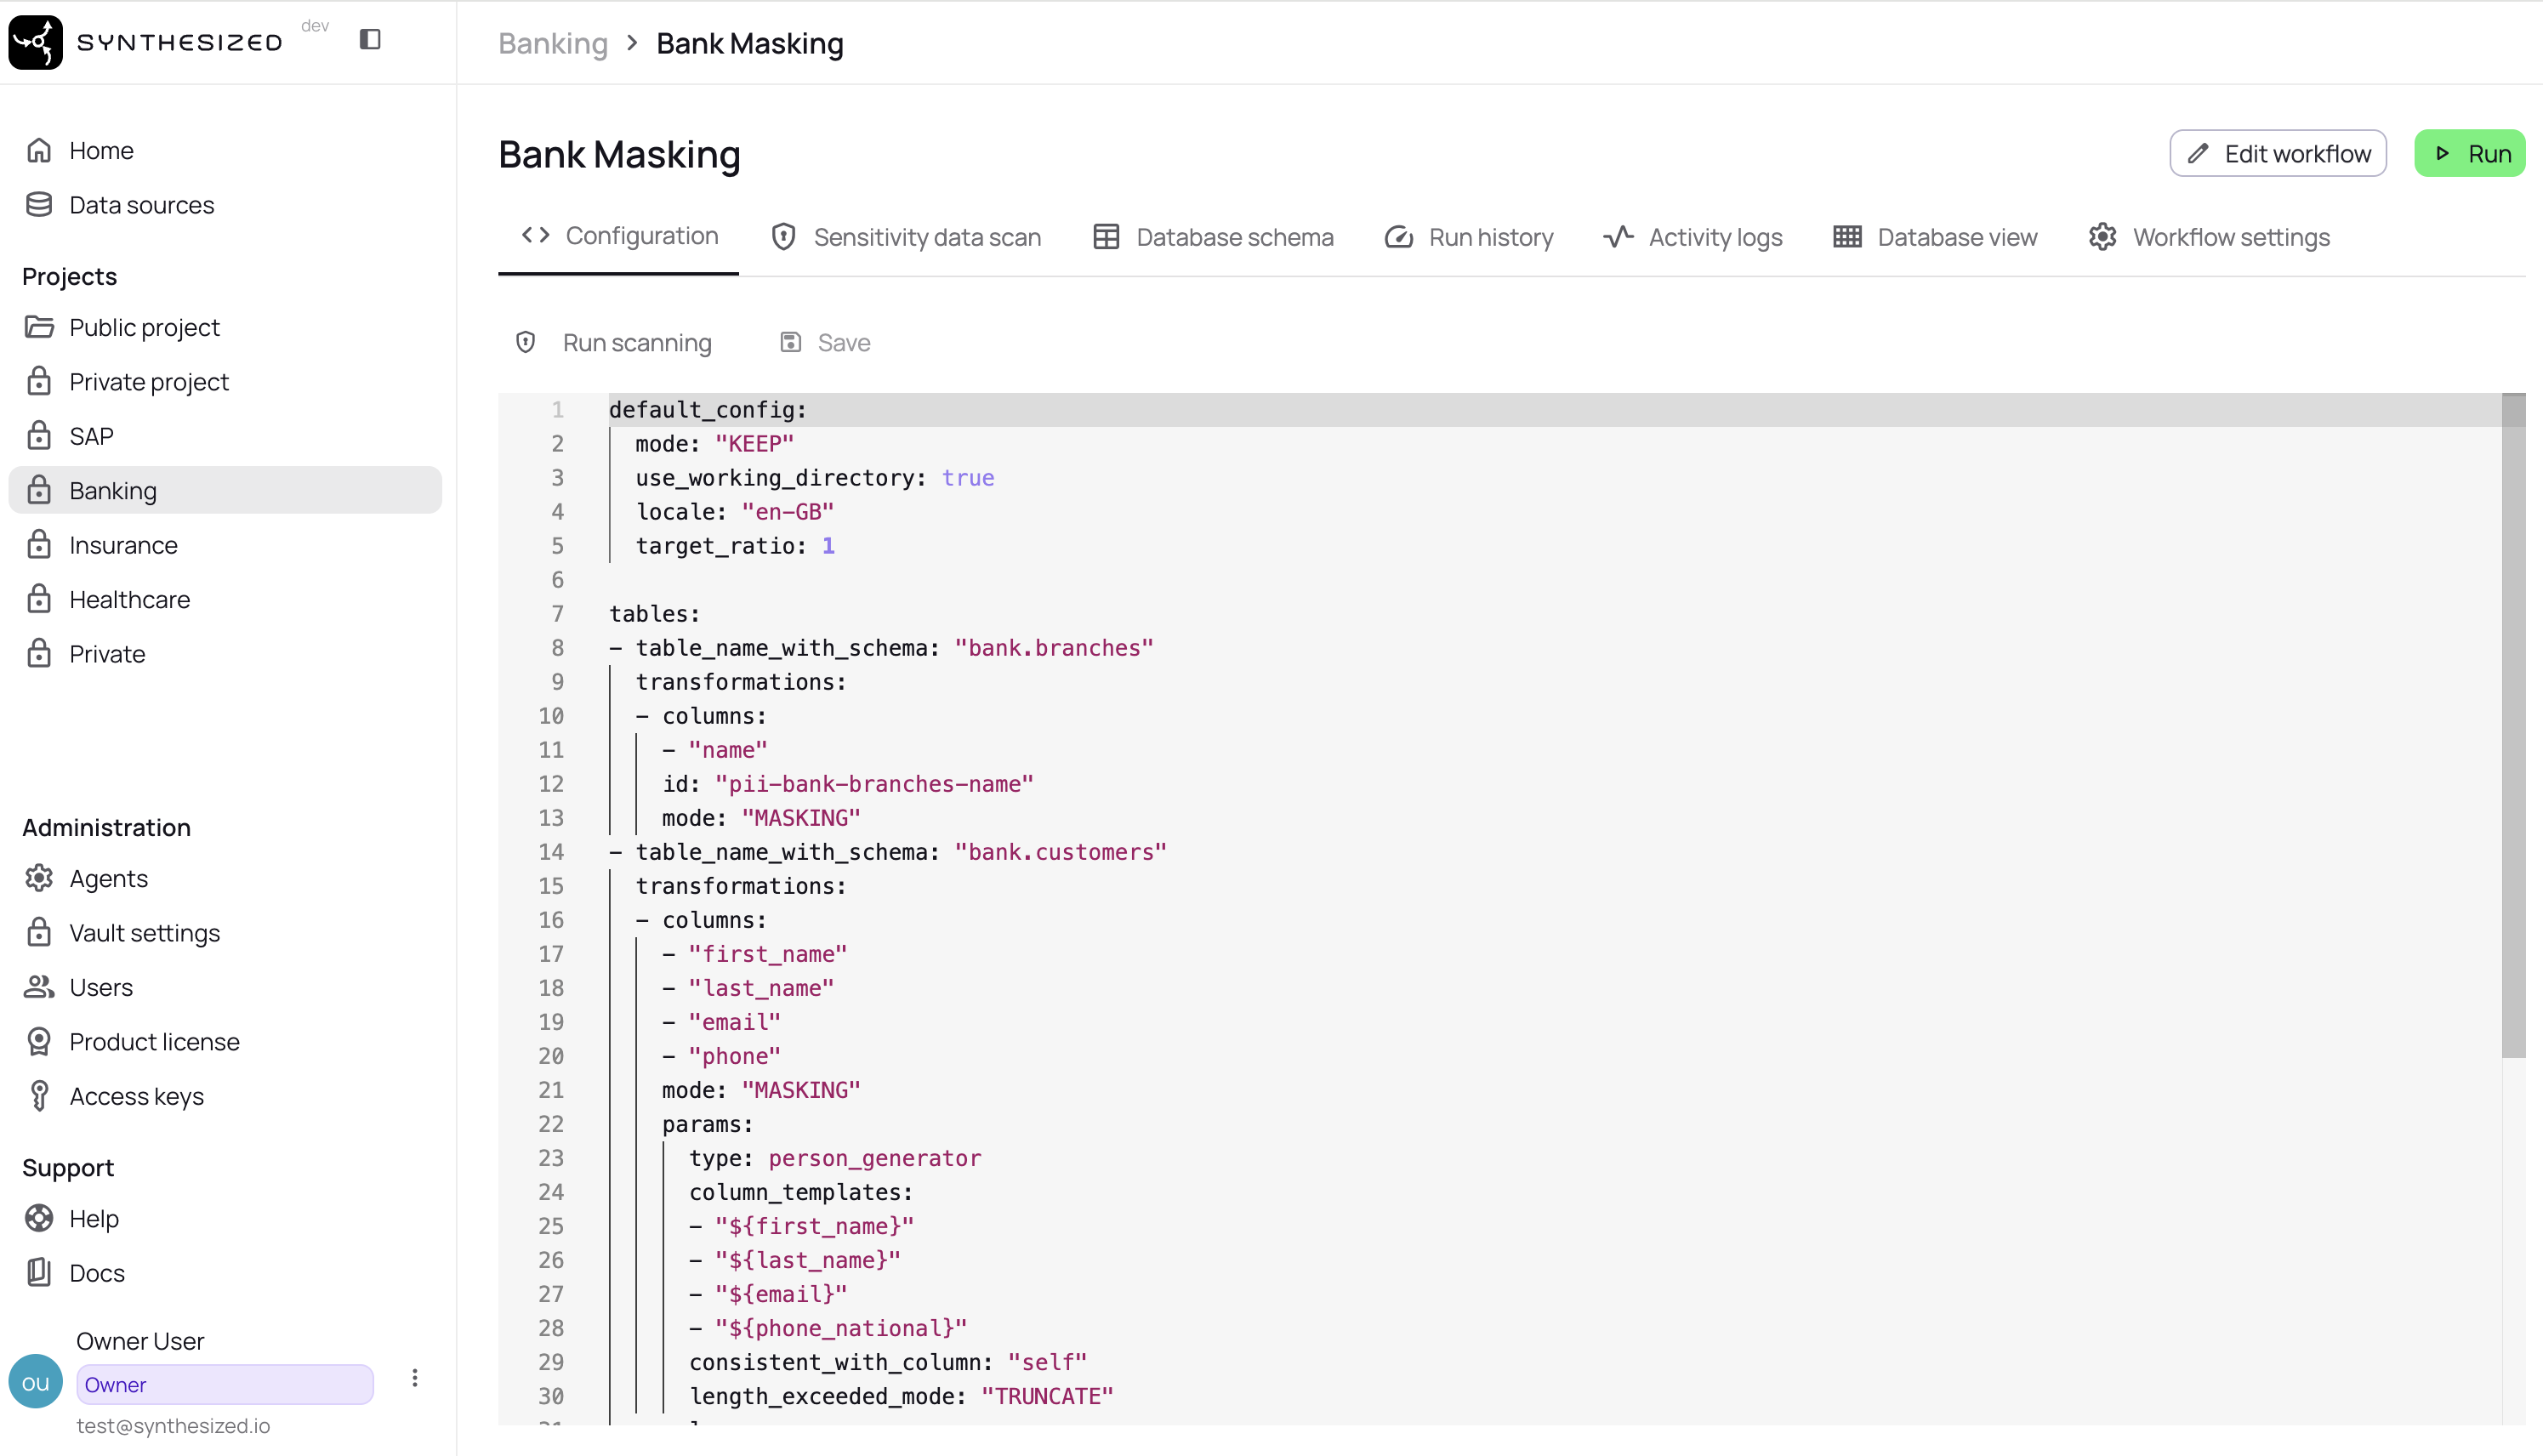Viewport: 2543px width, 1456px height.
Task: Click the Synthesized logo icon
Action: tap(36, 42)
